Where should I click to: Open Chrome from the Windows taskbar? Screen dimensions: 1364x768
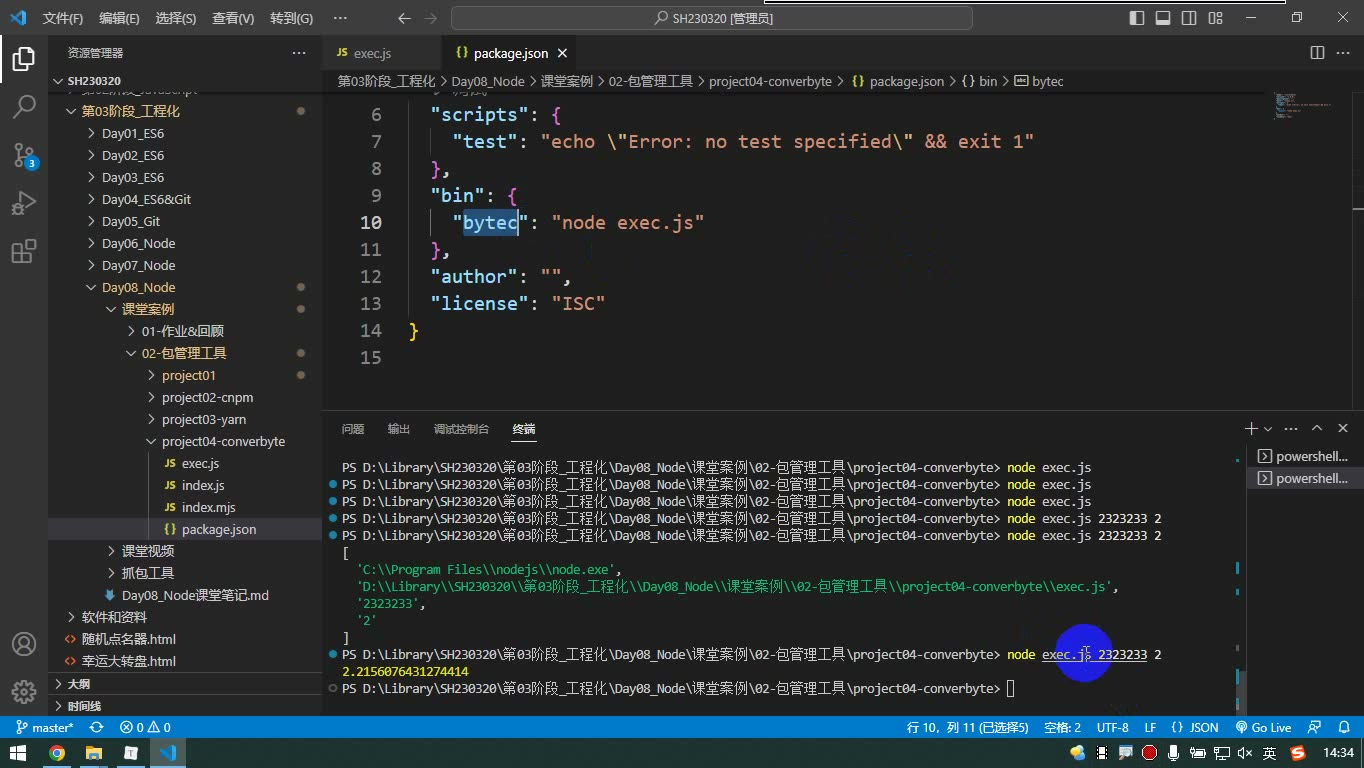(x=57, y=753)
